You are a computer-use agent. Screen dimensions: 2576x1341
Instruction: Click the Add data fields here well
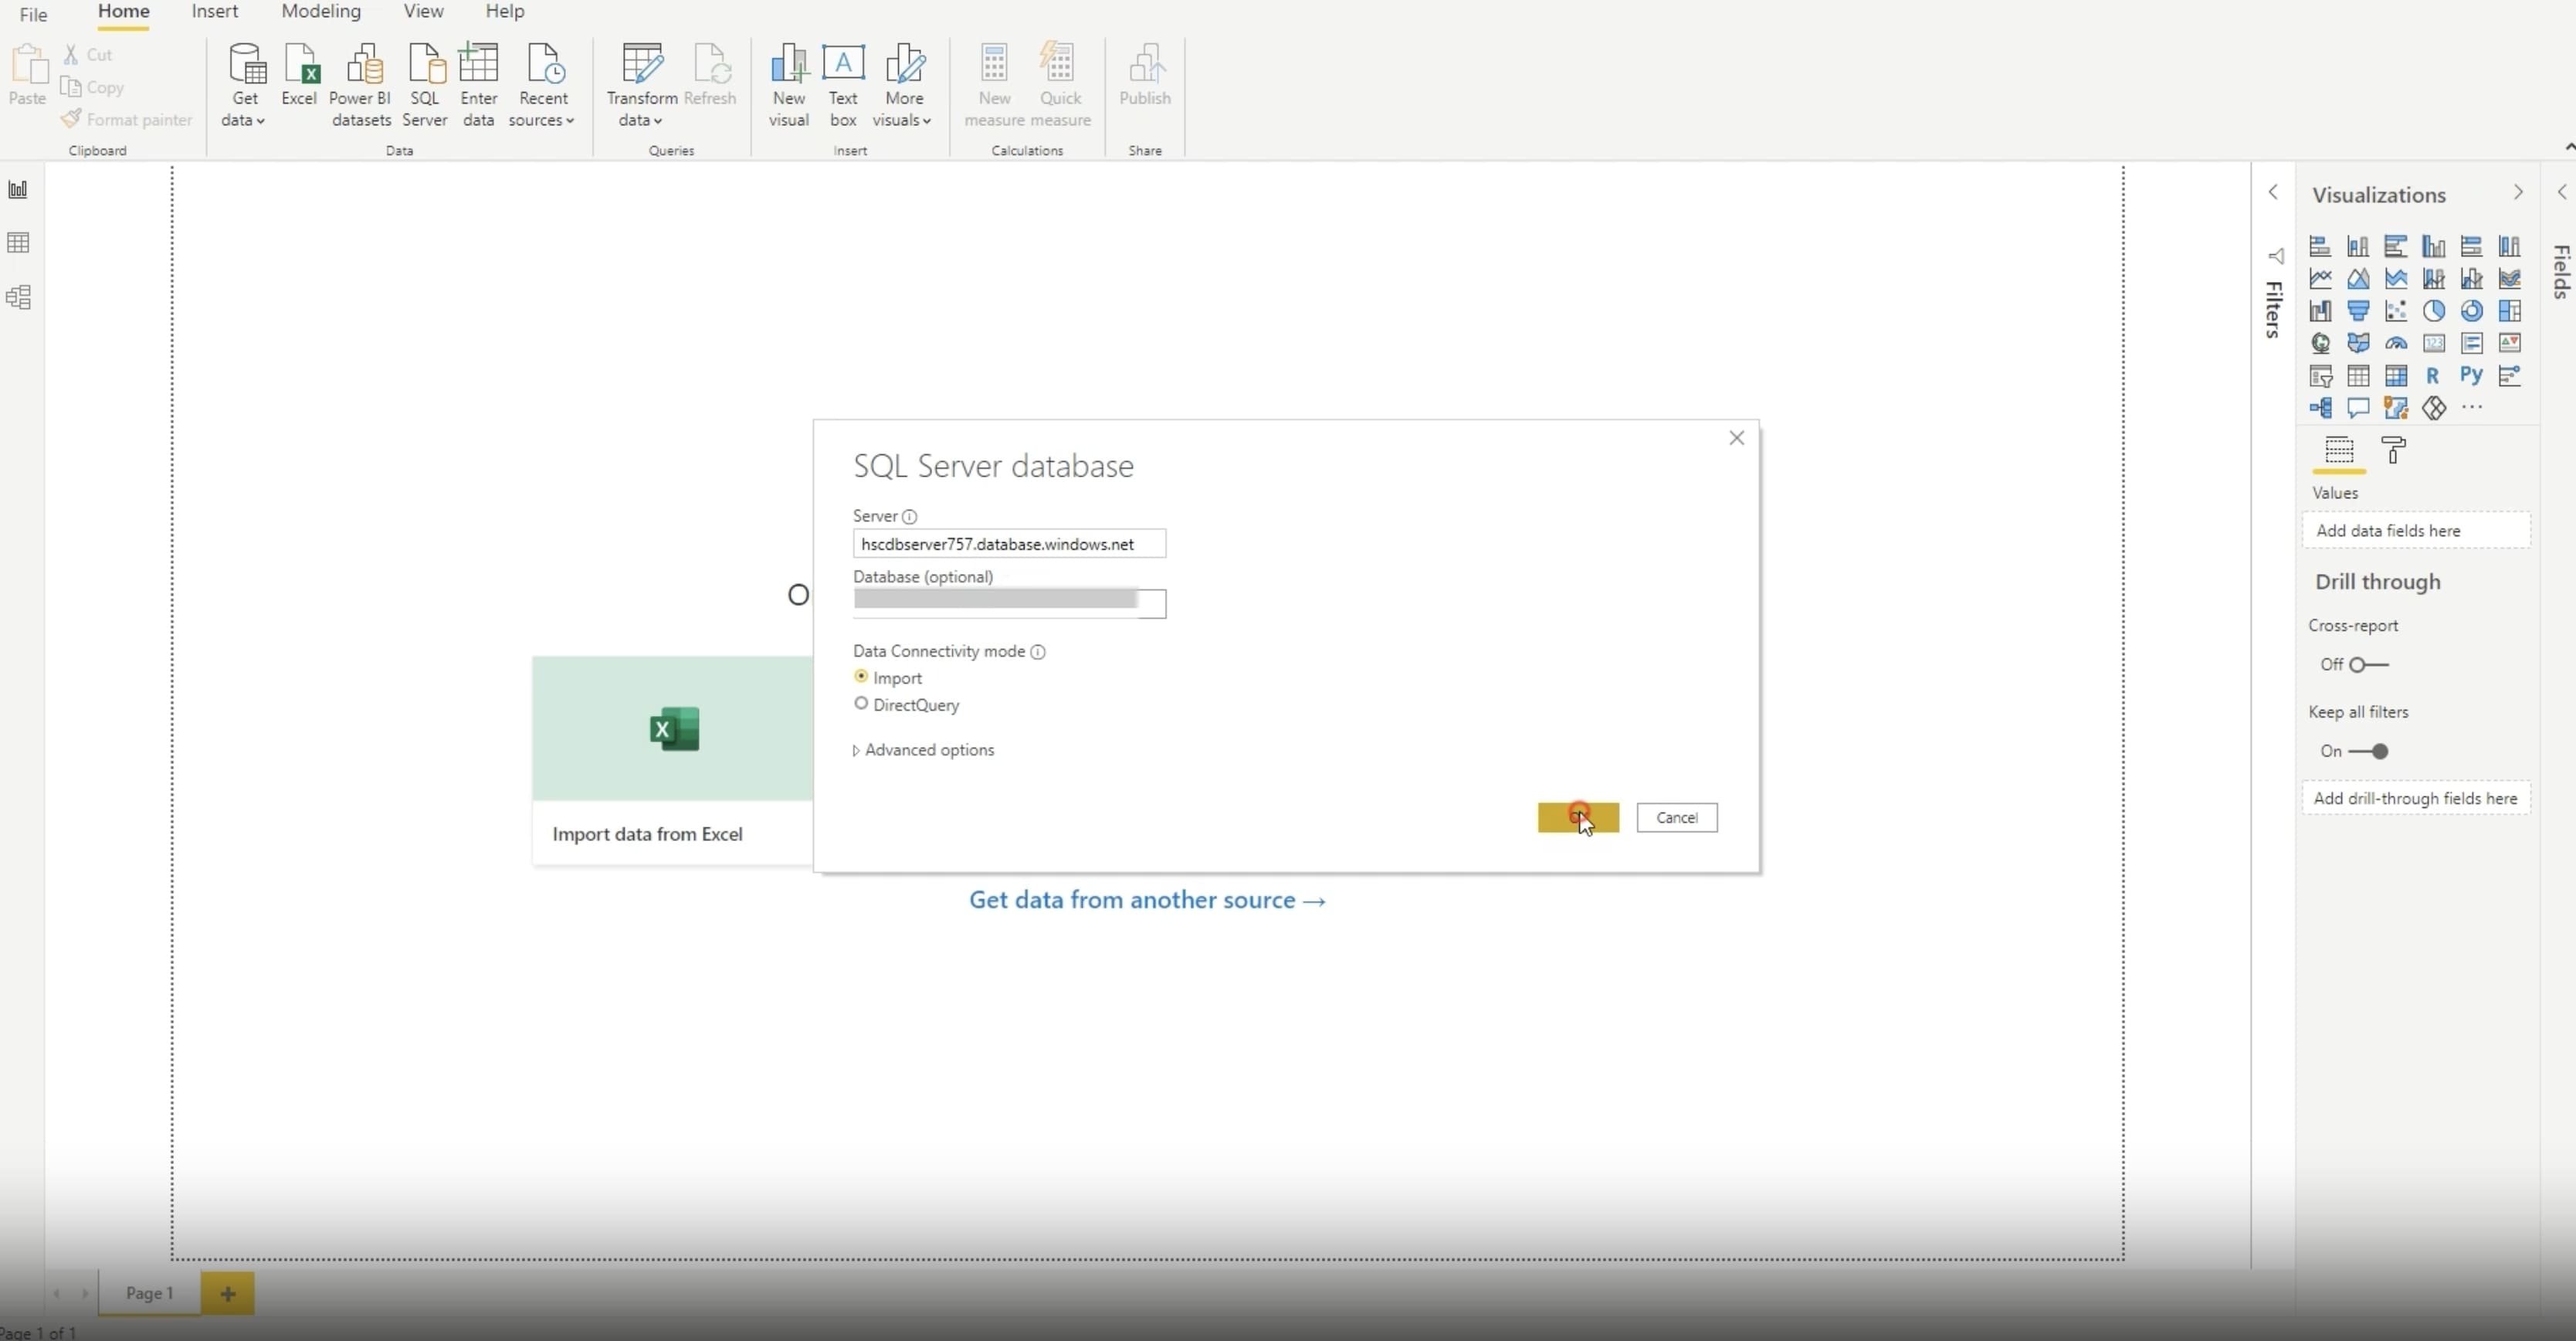[2416, 531]
